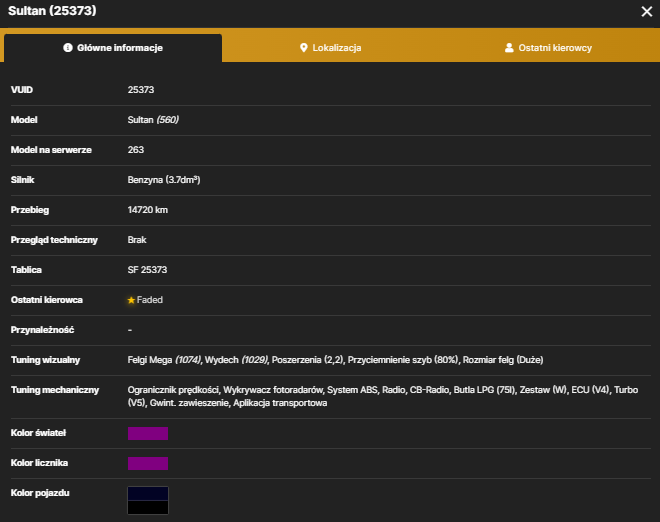Click the Ostatni kierowca label
The image size is (660, 522).
coord(47,300)
